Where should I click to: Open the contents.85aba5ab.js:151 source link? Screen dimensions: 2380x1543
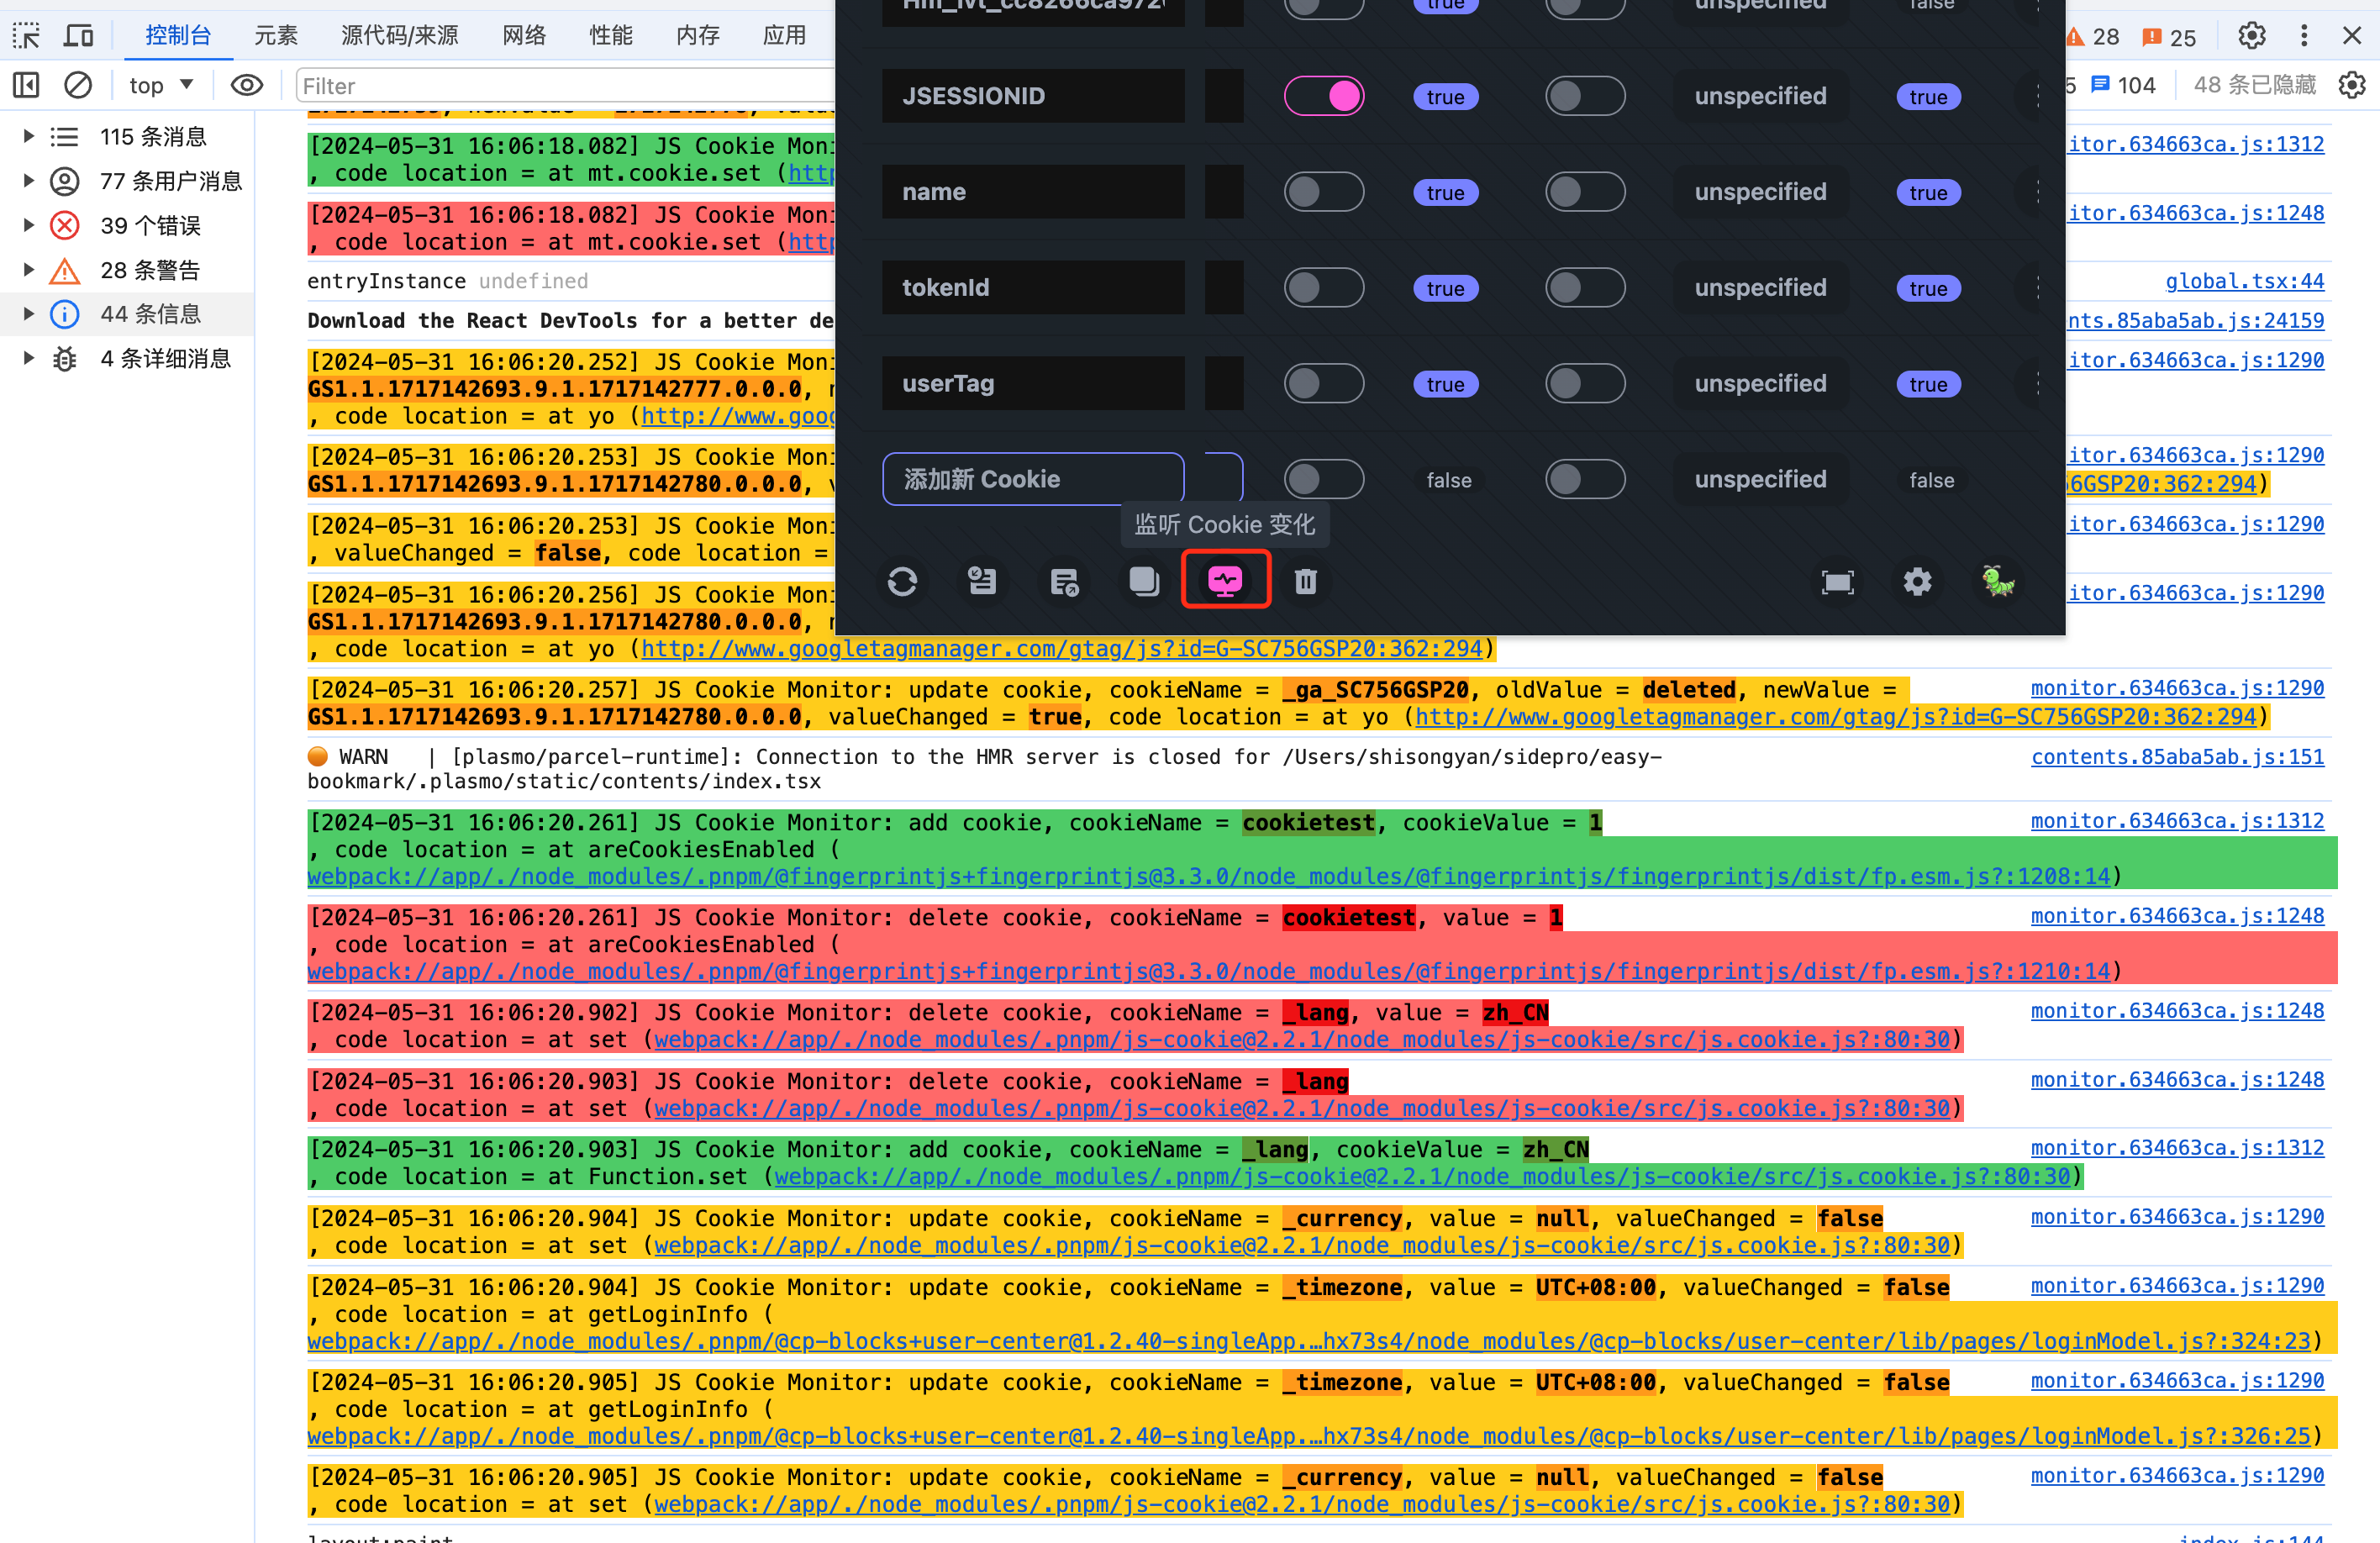pos(2177,757)
